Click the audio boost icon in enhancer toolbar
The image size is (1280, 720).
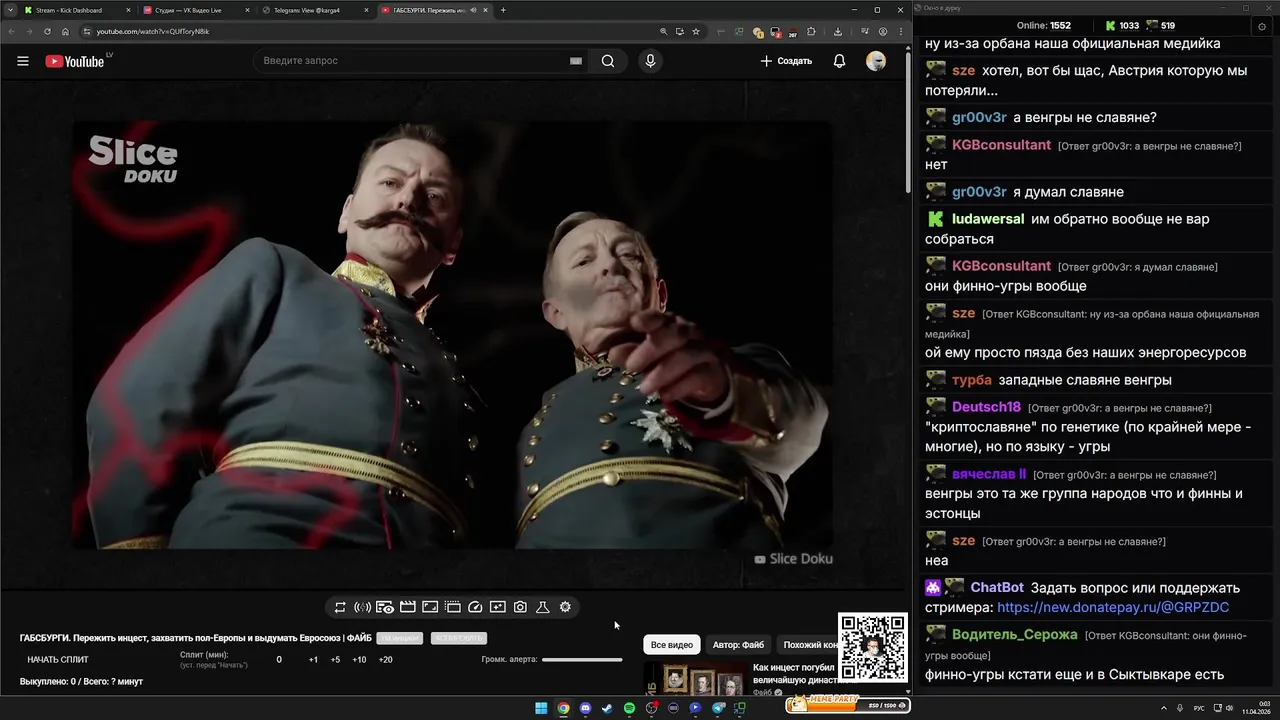point(362,607)
